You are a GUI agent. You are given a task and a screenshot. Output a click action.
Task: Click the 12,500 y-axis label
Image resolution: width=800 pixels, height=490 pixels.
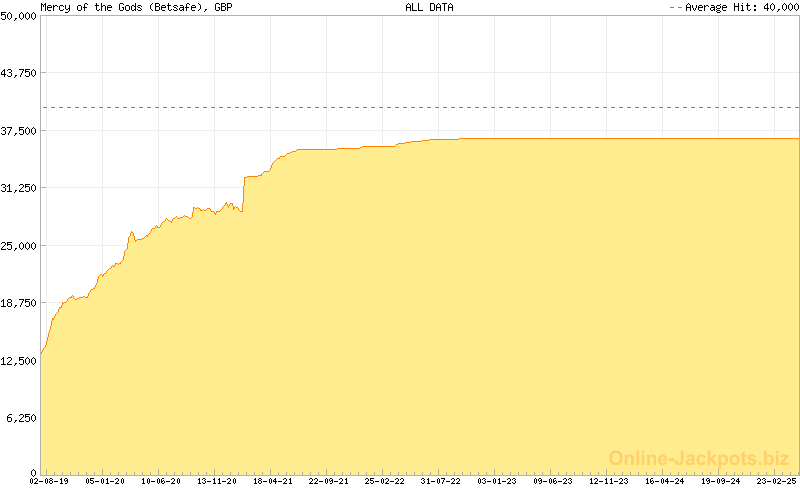coord(18,361)
